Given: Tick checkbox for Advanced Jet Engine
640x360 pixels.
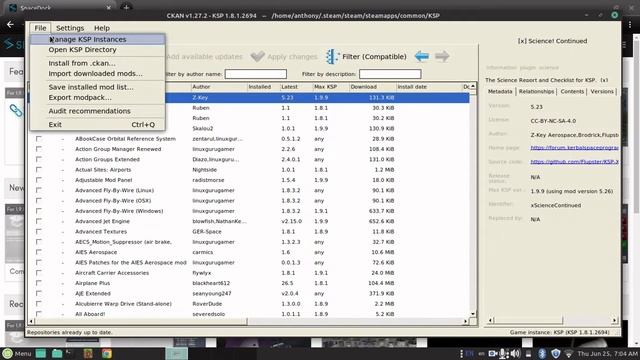Looking at the screenshot, I should pyautogui.click(x=39, y=221).
